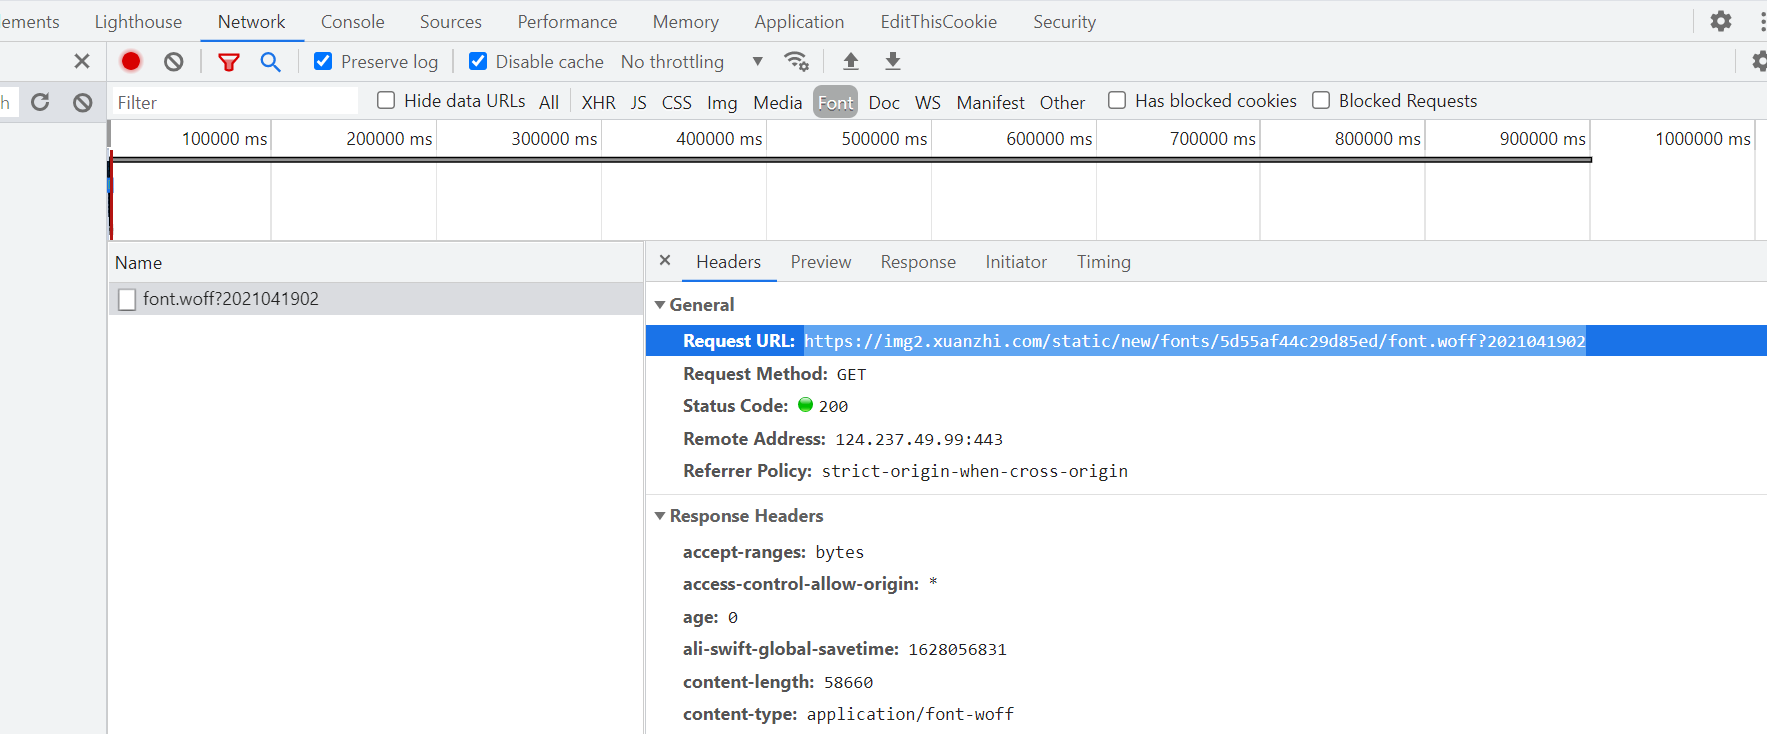Filter requests by All types

pyautogui.click(x=549, y=102)
